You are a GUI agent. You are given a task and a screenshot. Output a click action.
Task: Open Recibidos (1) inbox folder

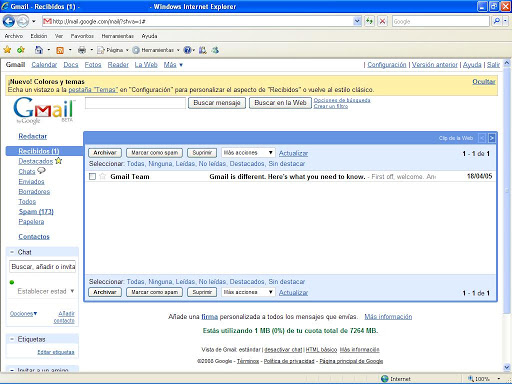pyautogui.click(x=39, y=151)
